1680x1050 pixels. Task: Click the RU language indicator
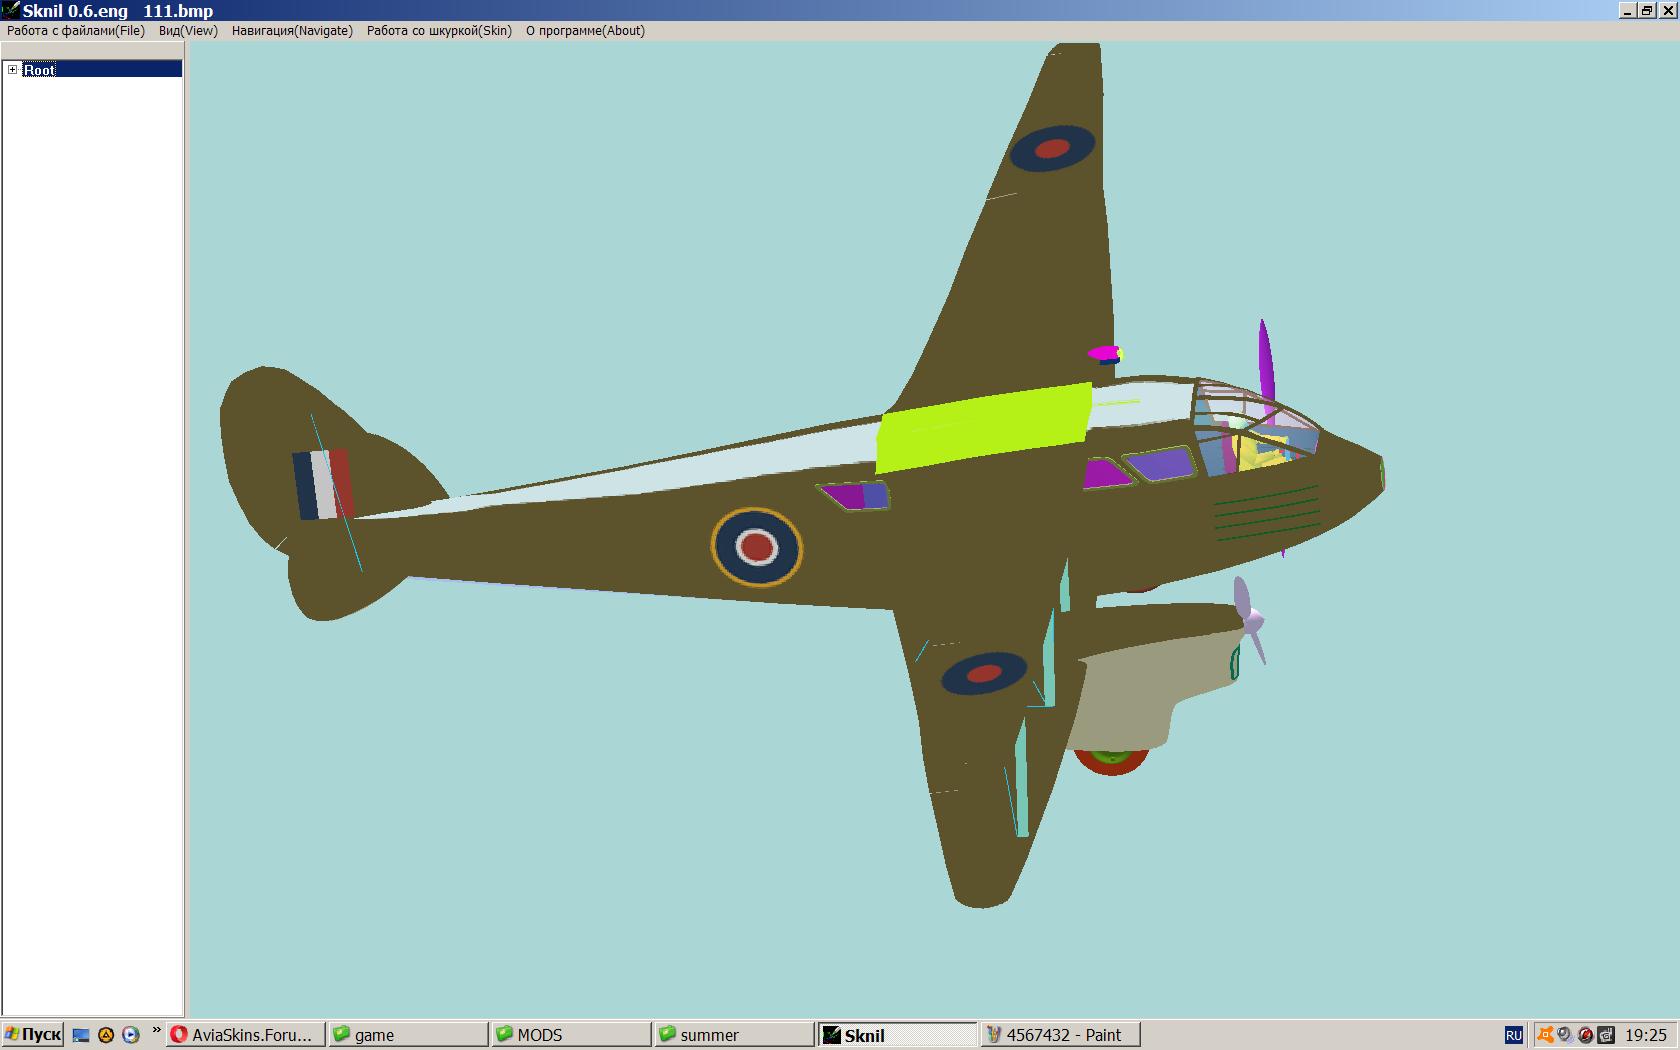1513,1035
